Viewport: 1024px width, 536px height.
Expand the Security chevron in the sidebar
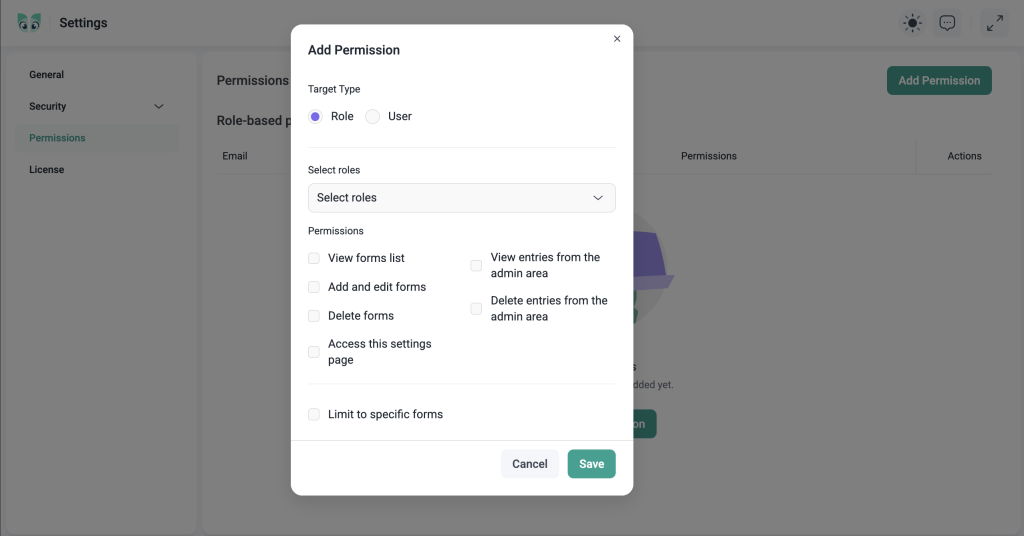[159, 106]
